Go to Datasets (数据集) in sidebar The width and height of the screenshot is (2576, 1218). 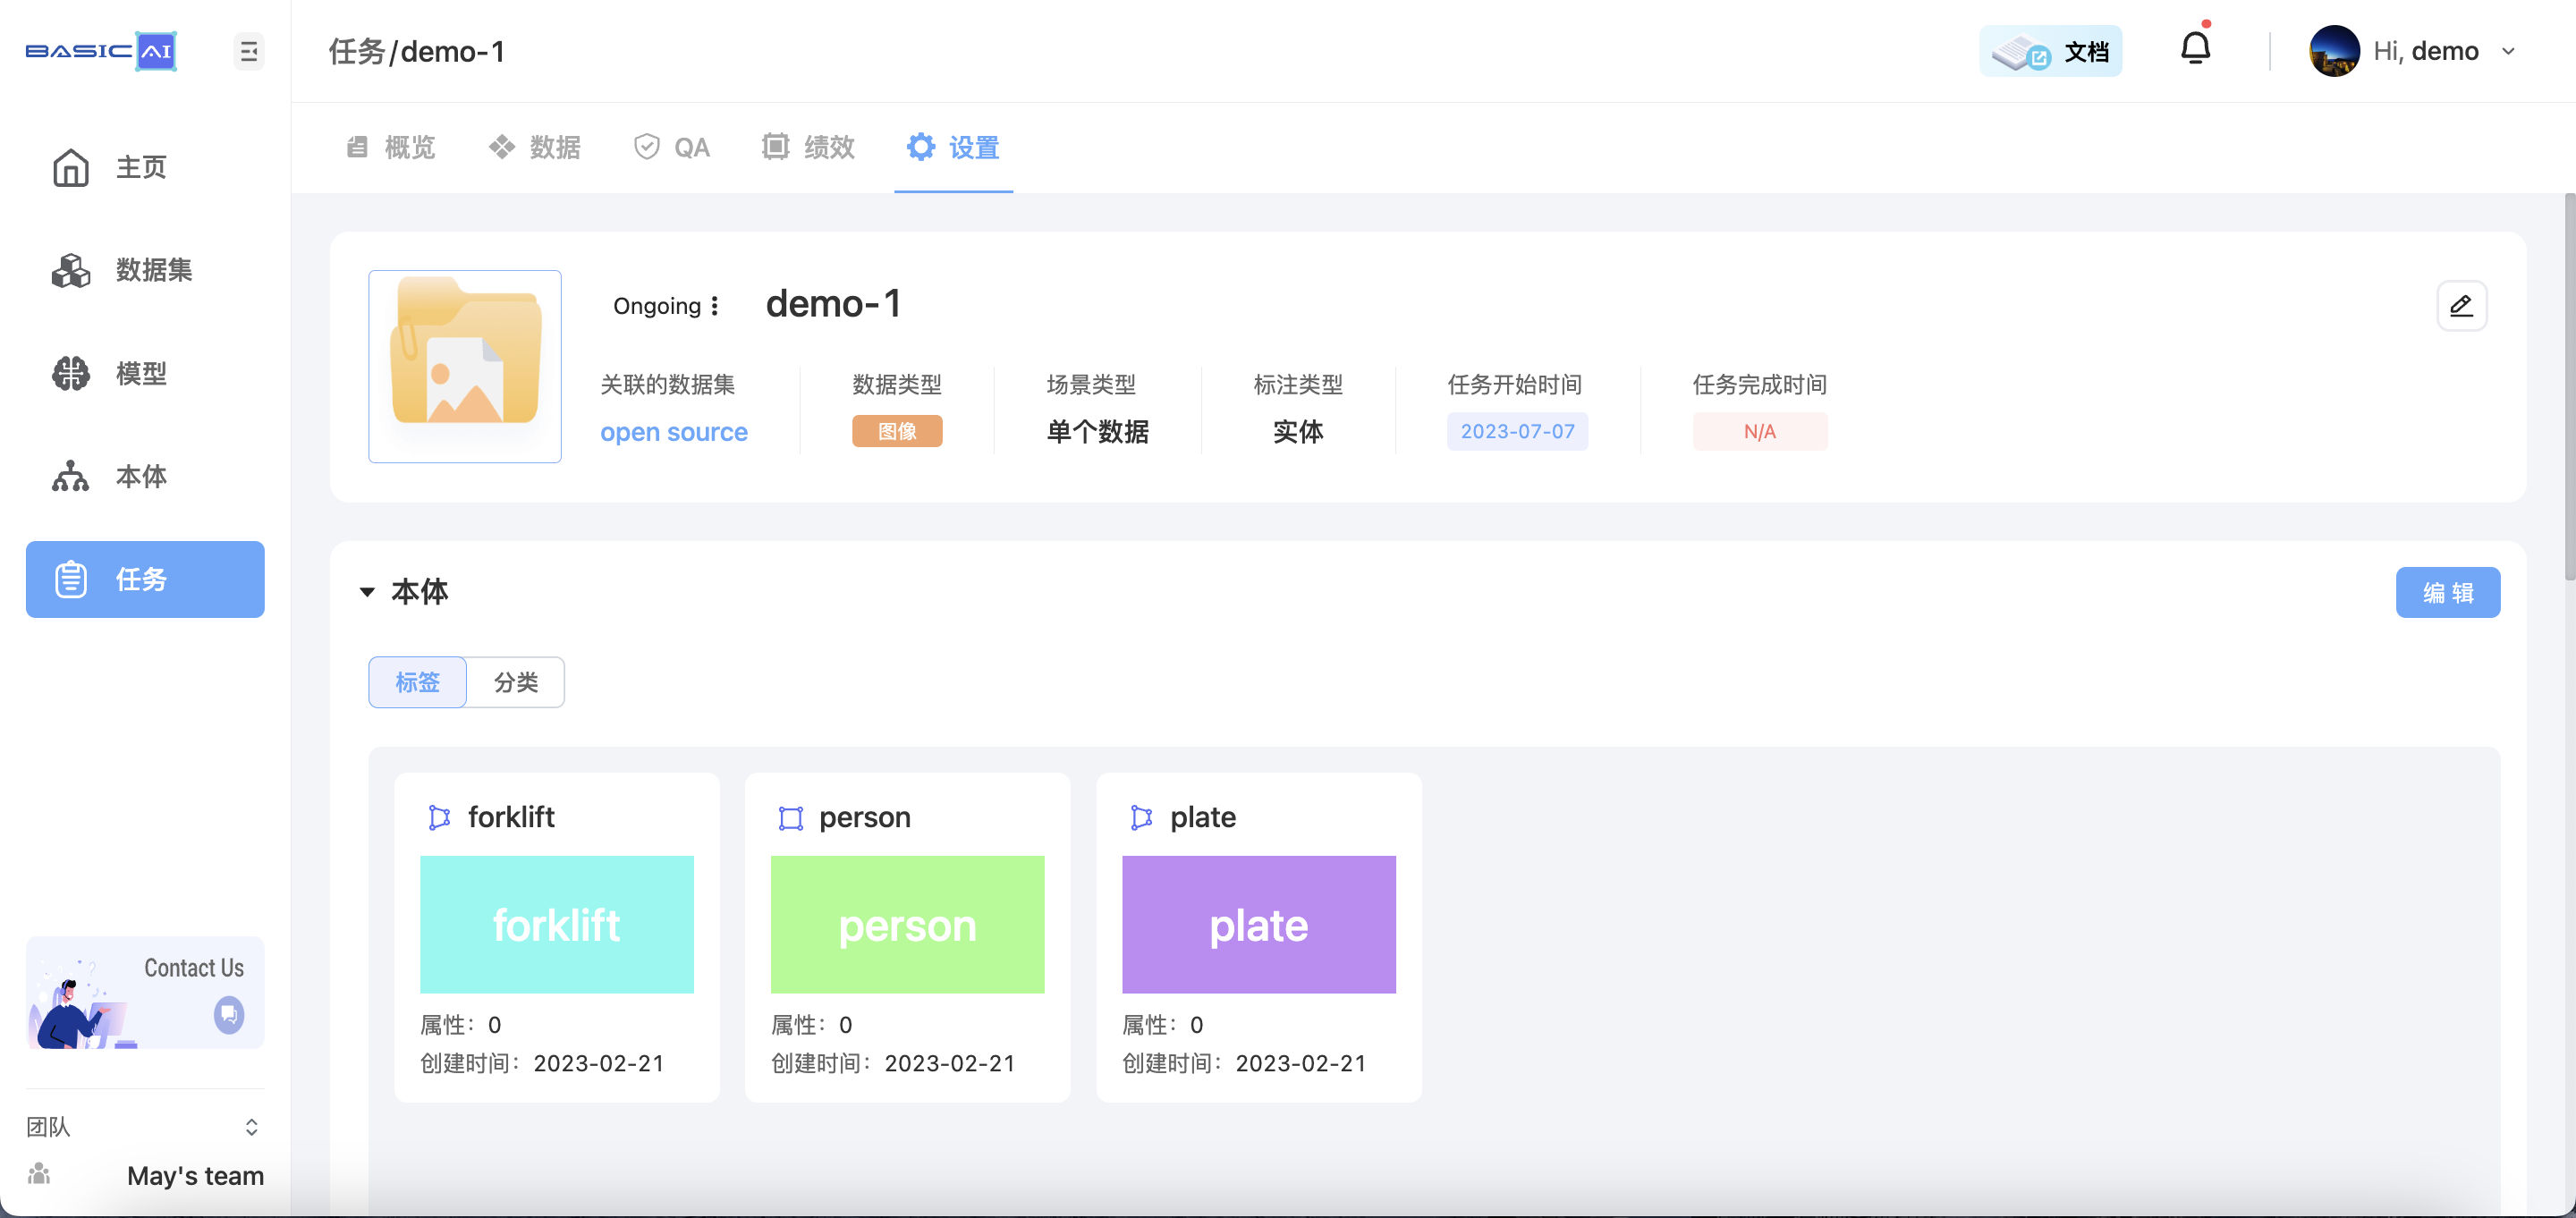click(144, 270)
